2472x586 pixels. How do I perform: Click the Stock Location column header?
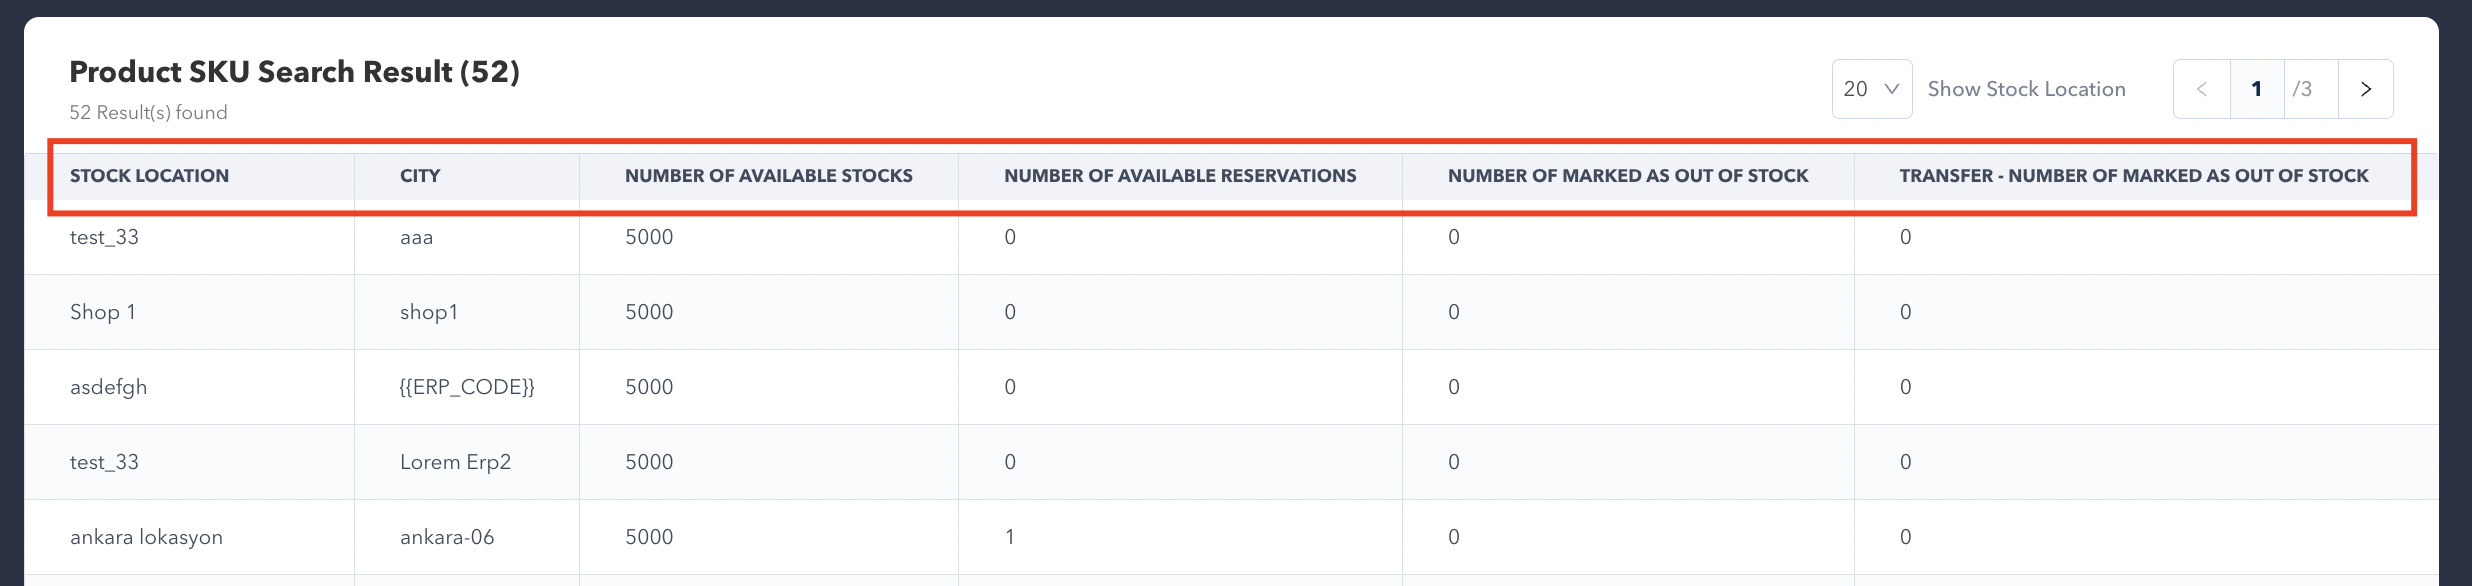point(149,176)
